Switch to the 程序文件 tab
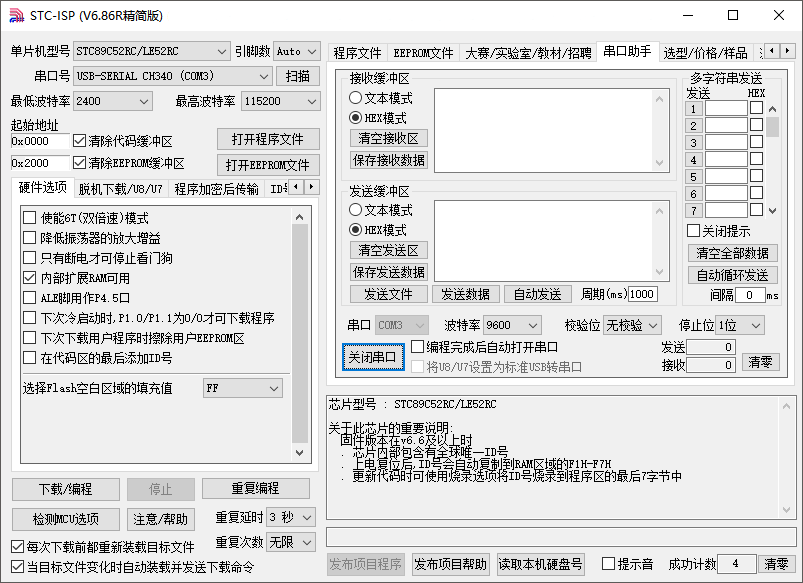 tap(357, 53)
